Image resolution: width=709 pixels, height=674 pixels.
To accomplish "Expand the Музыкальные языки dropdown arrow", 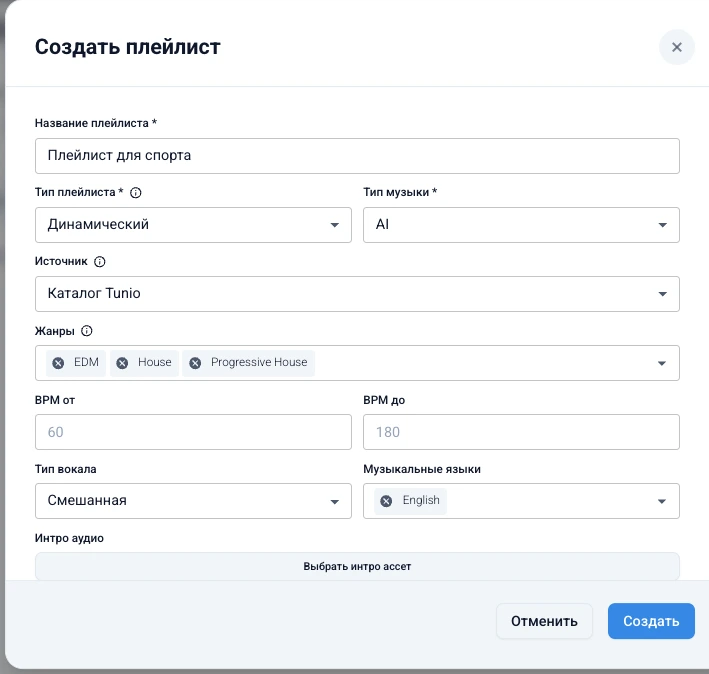I will pos(662,501).
